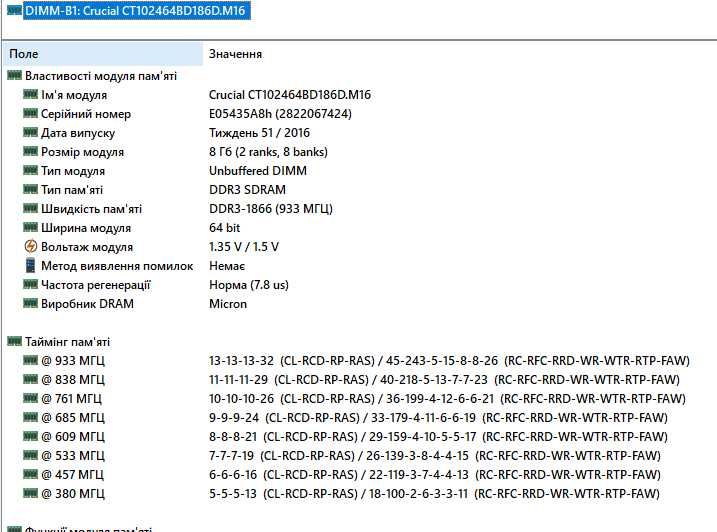
Task: Click the icon beside Тип пам'яті
Action: click(30, 189)
